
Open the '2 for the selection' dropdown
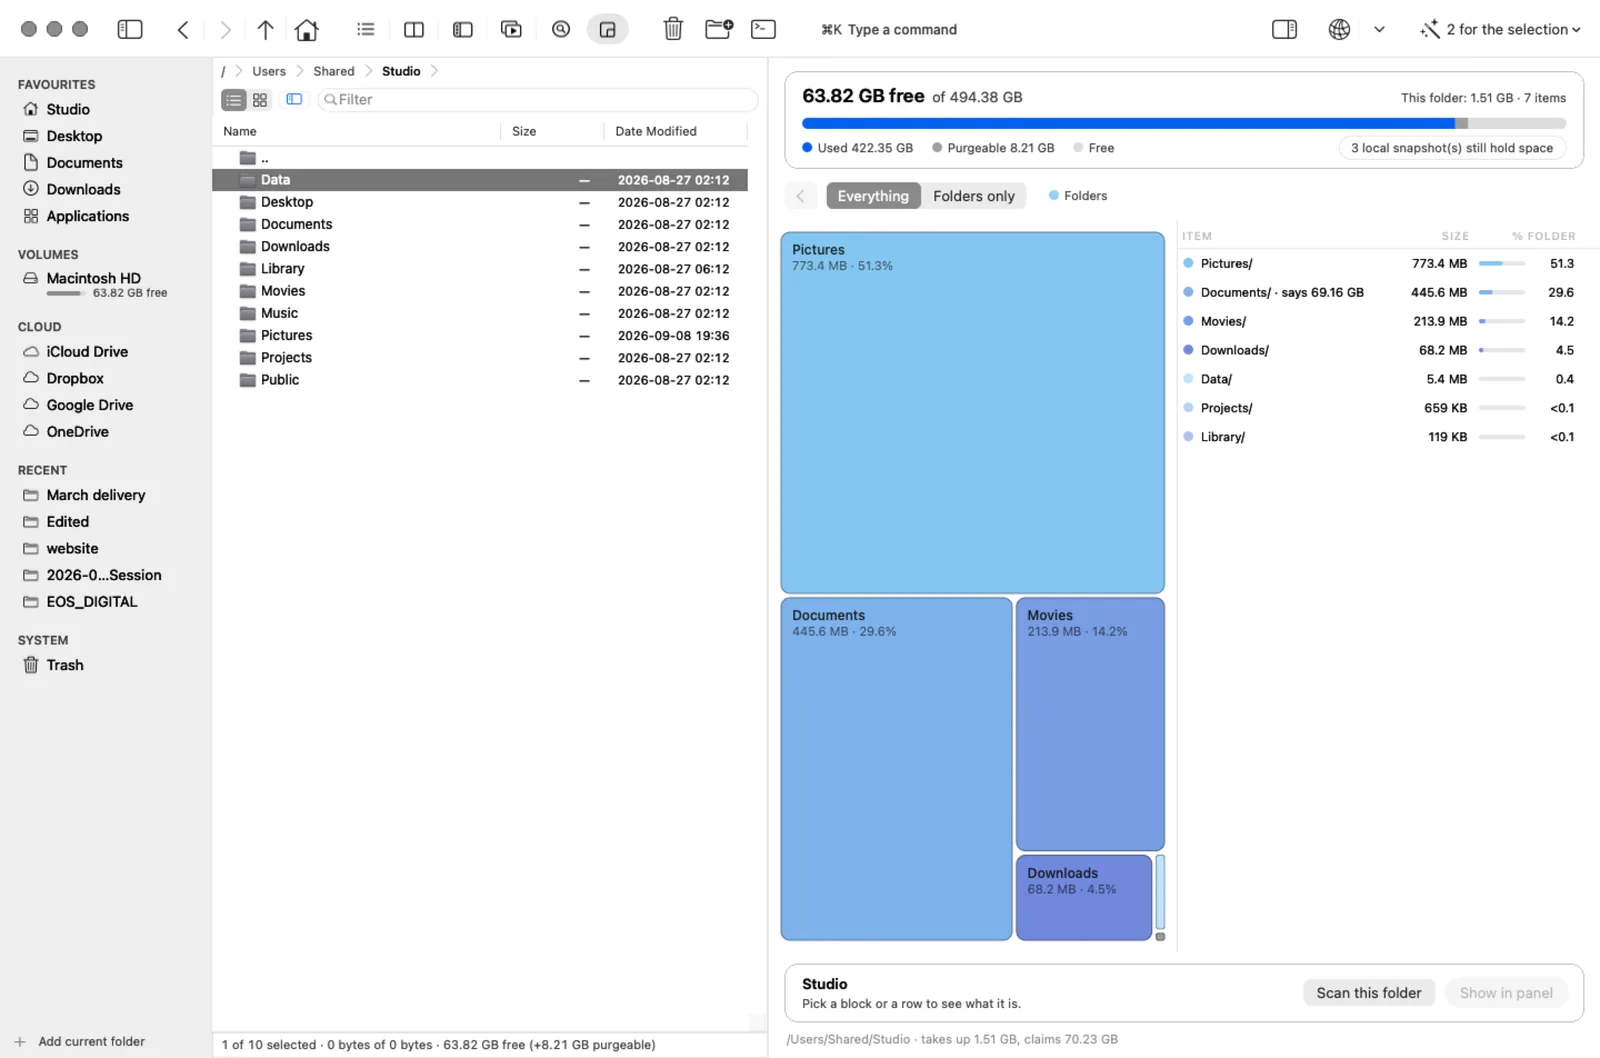[1500, 29]
